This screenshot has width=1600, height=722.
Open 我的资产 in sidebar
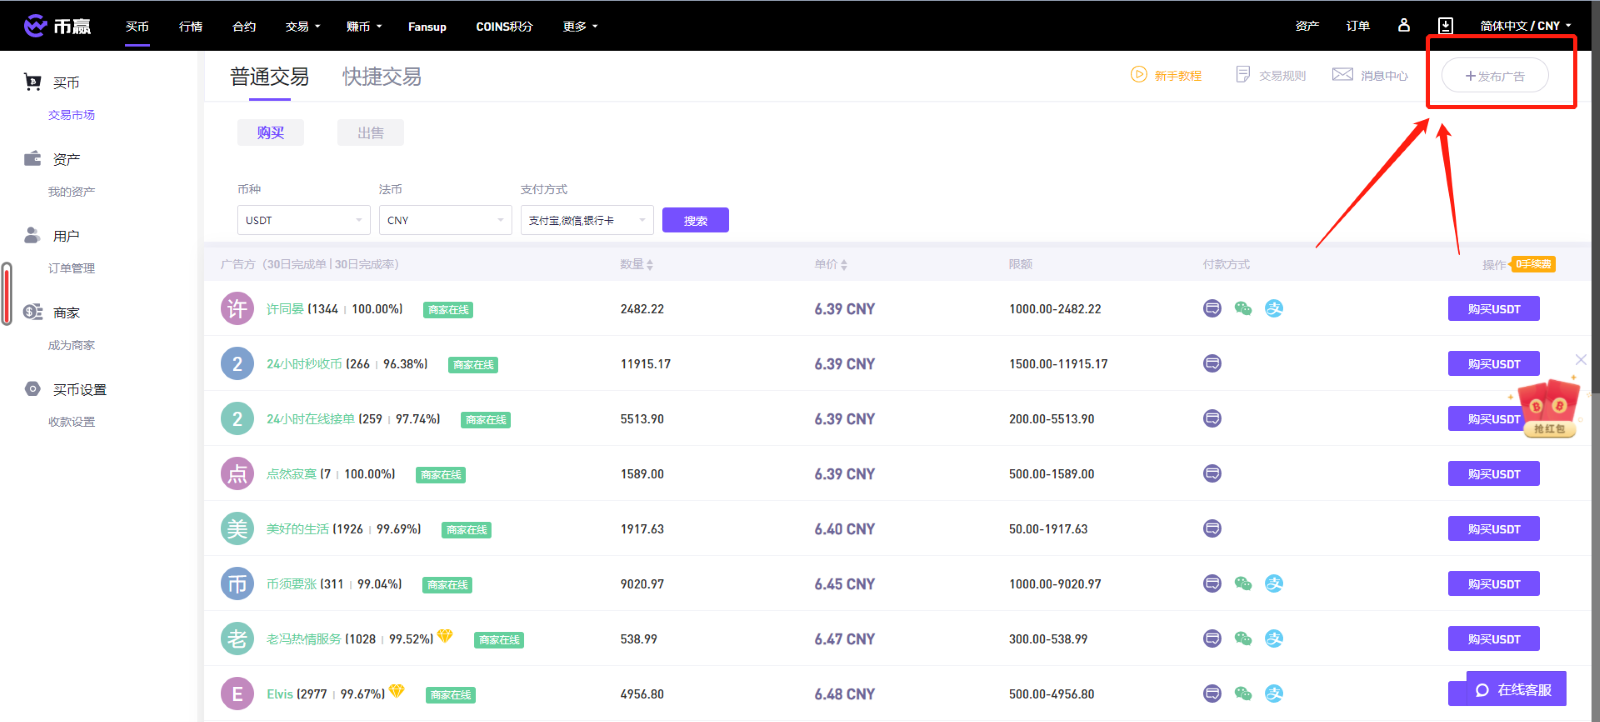pyautogui.click(x=72, y=192)
